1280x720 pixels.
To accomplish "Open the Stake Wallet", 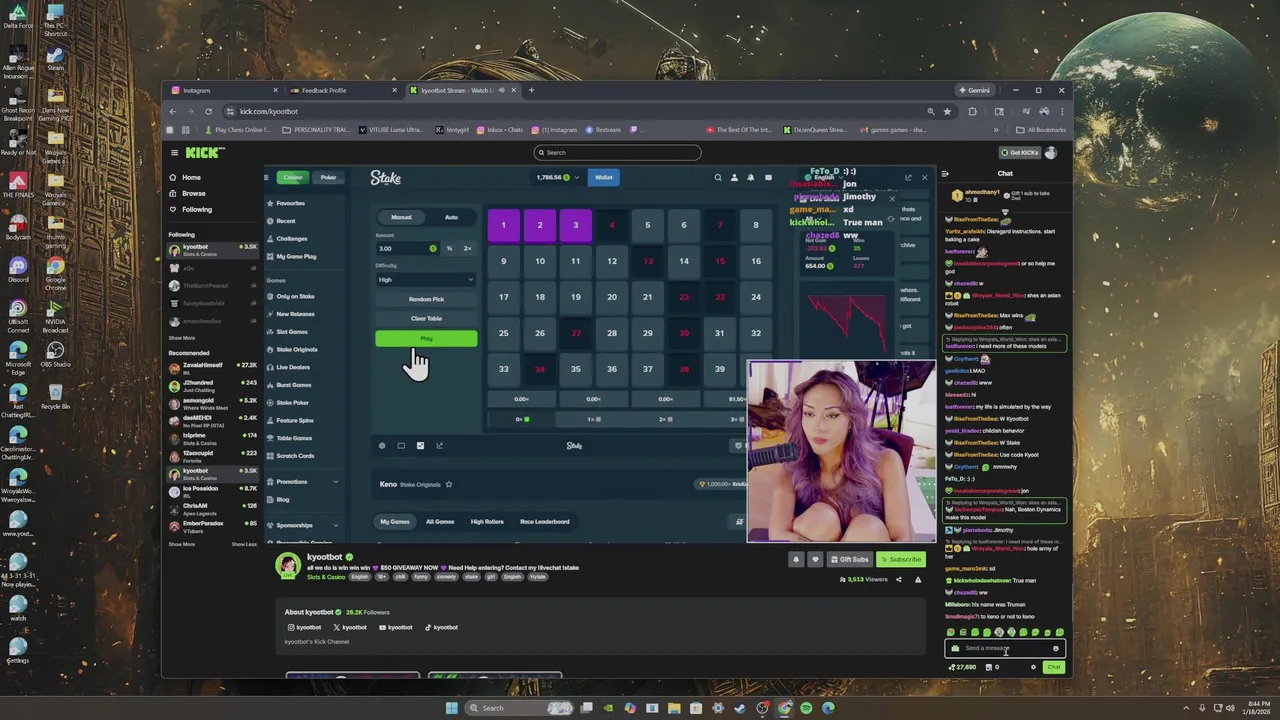I will tap(603, 177).
